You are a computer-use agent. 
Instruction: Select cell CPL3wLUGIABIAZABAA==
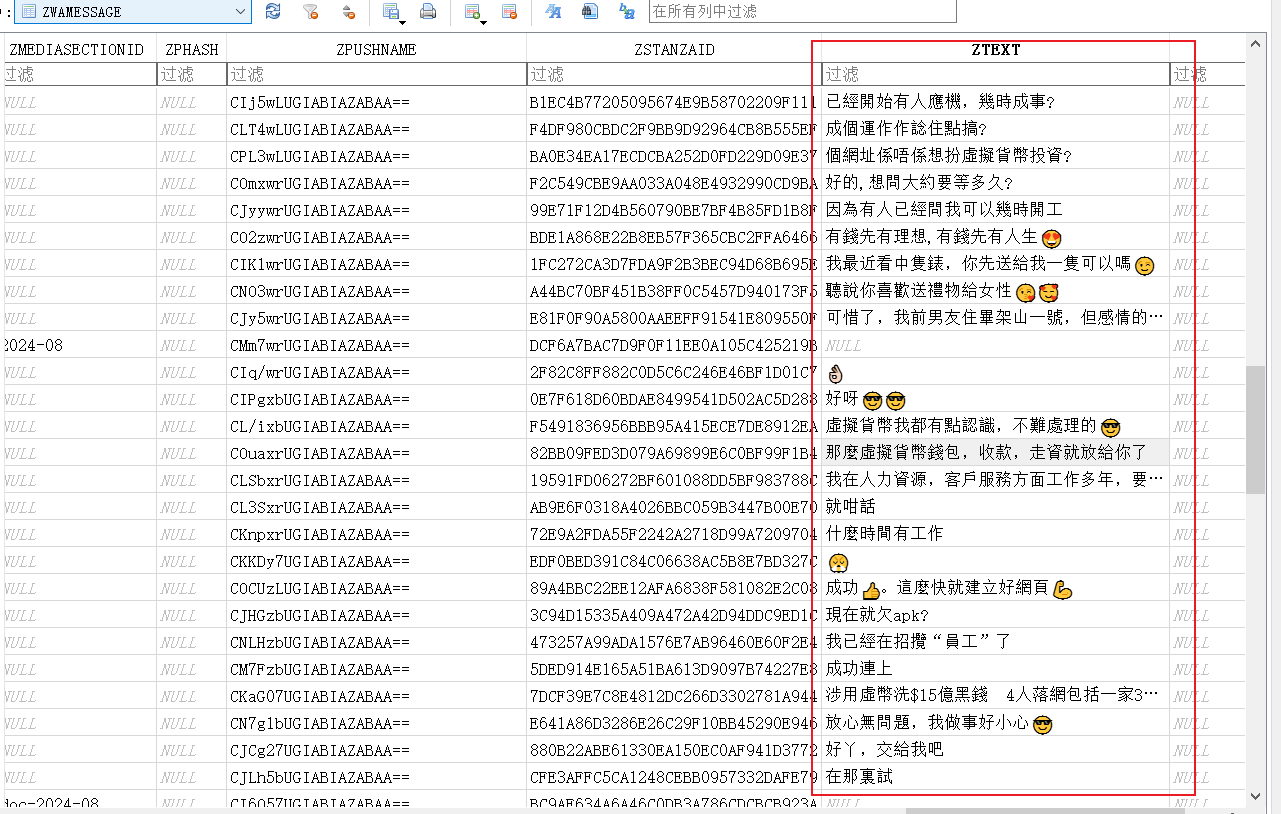pos(377,156)
